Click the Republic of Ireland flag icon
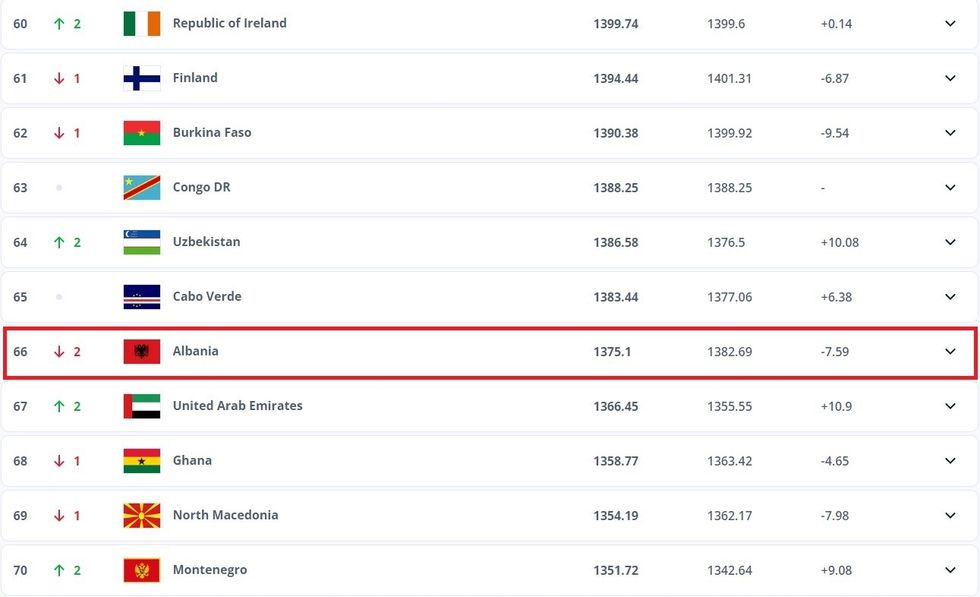Viewport: 980px width, 597px height. pos(141,24)
